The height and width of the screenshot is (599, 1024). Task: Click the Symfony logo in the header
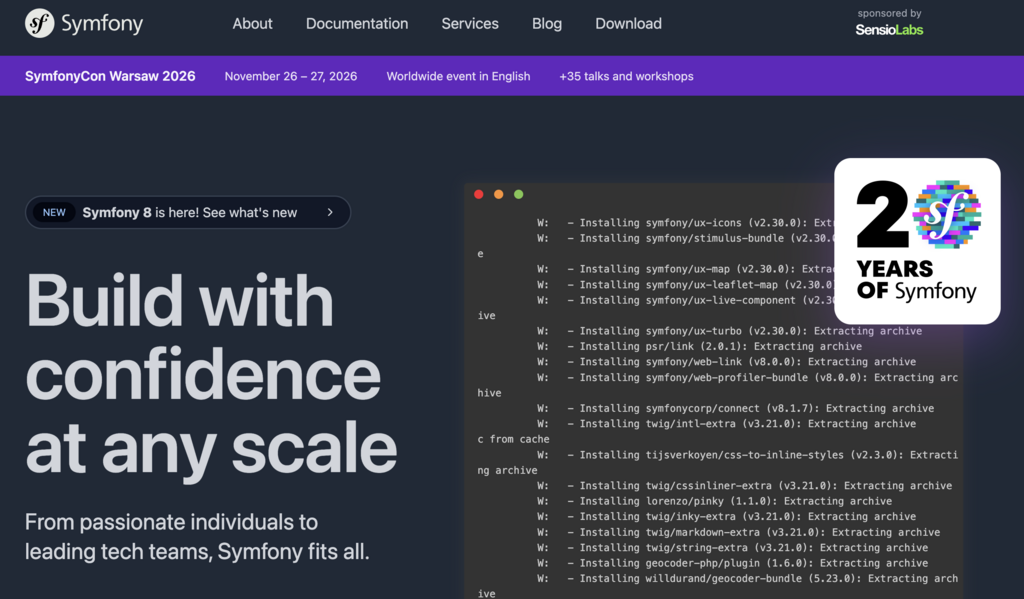coord(83,22)
